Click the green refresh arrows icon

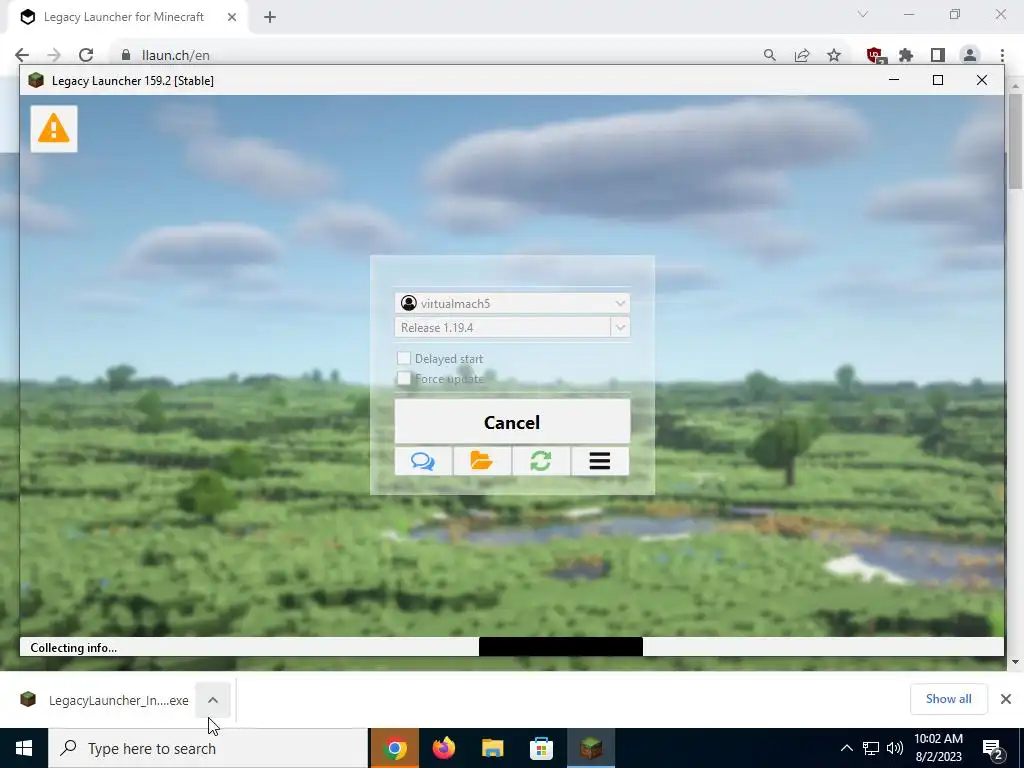541,461
